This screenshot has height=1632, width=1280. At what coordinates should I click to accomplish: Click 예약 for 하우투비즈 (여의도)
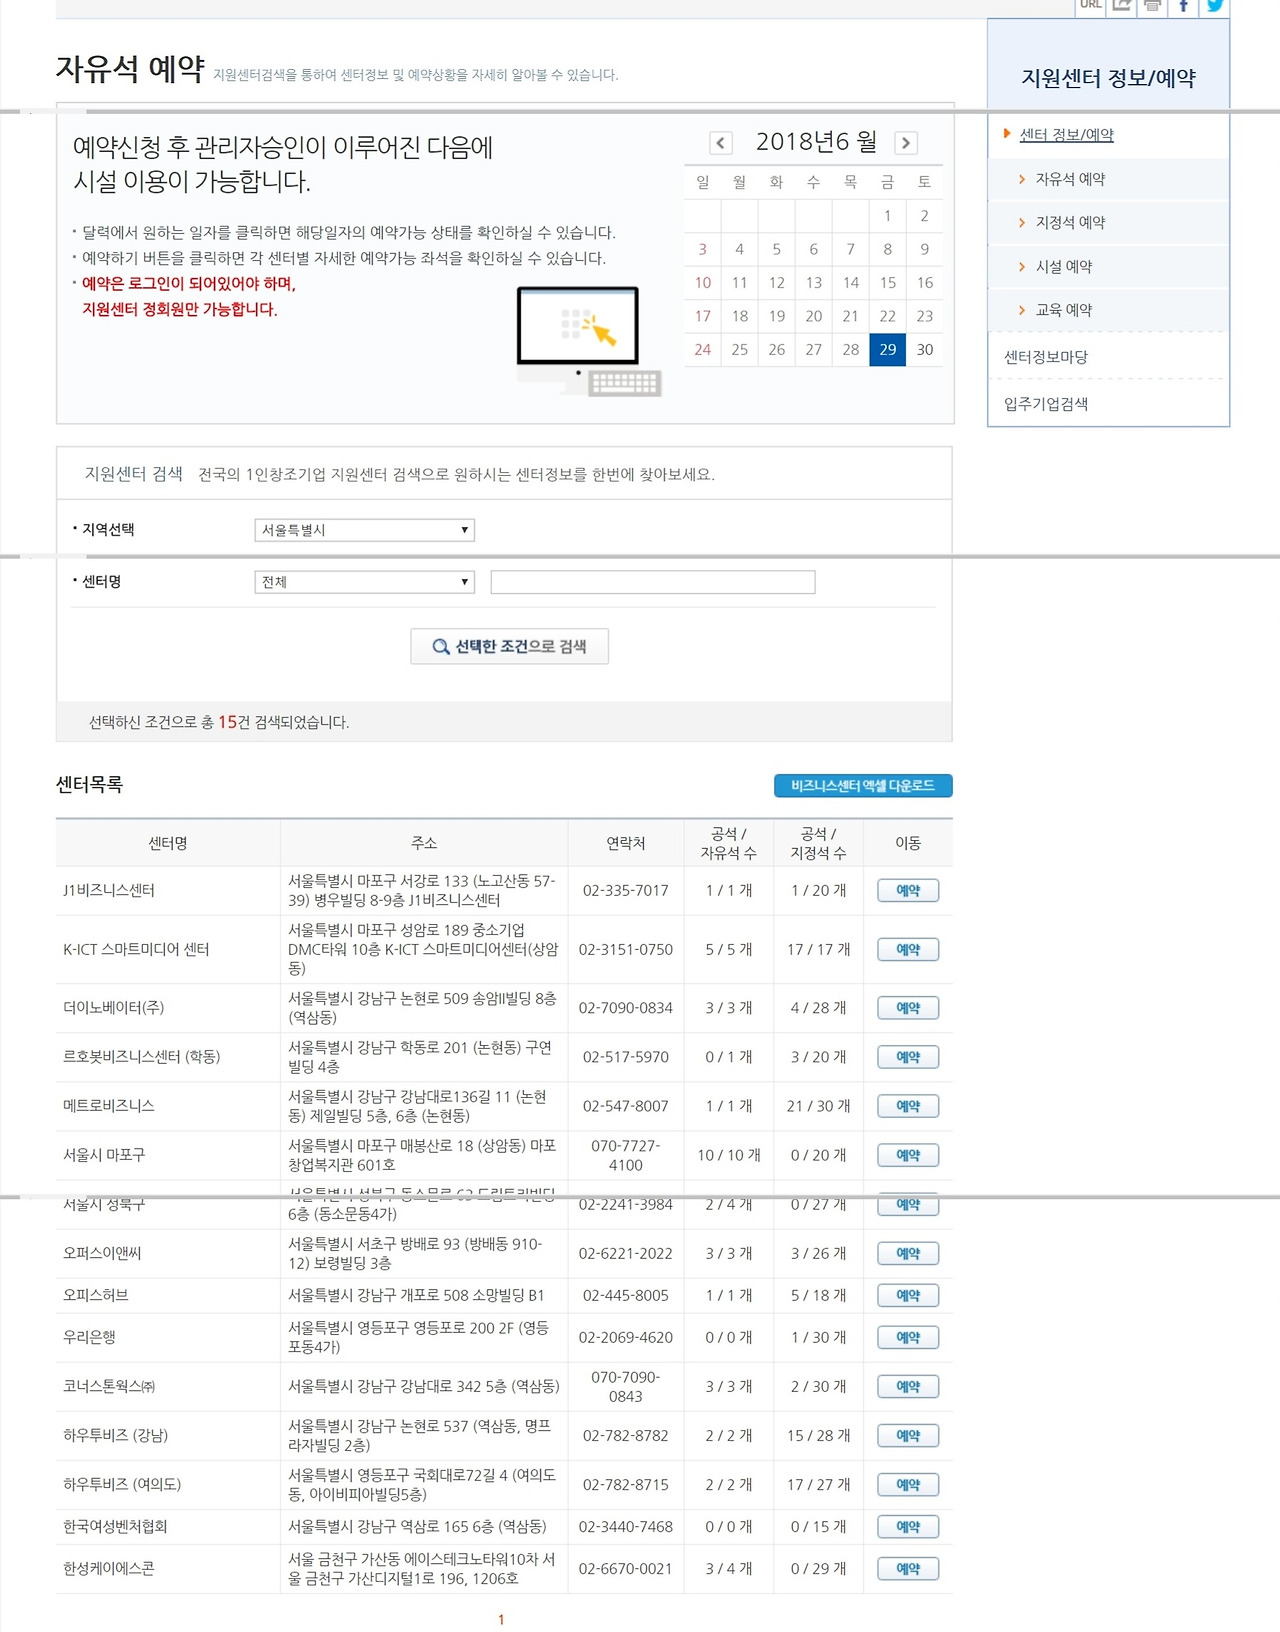coord(908,1485)
